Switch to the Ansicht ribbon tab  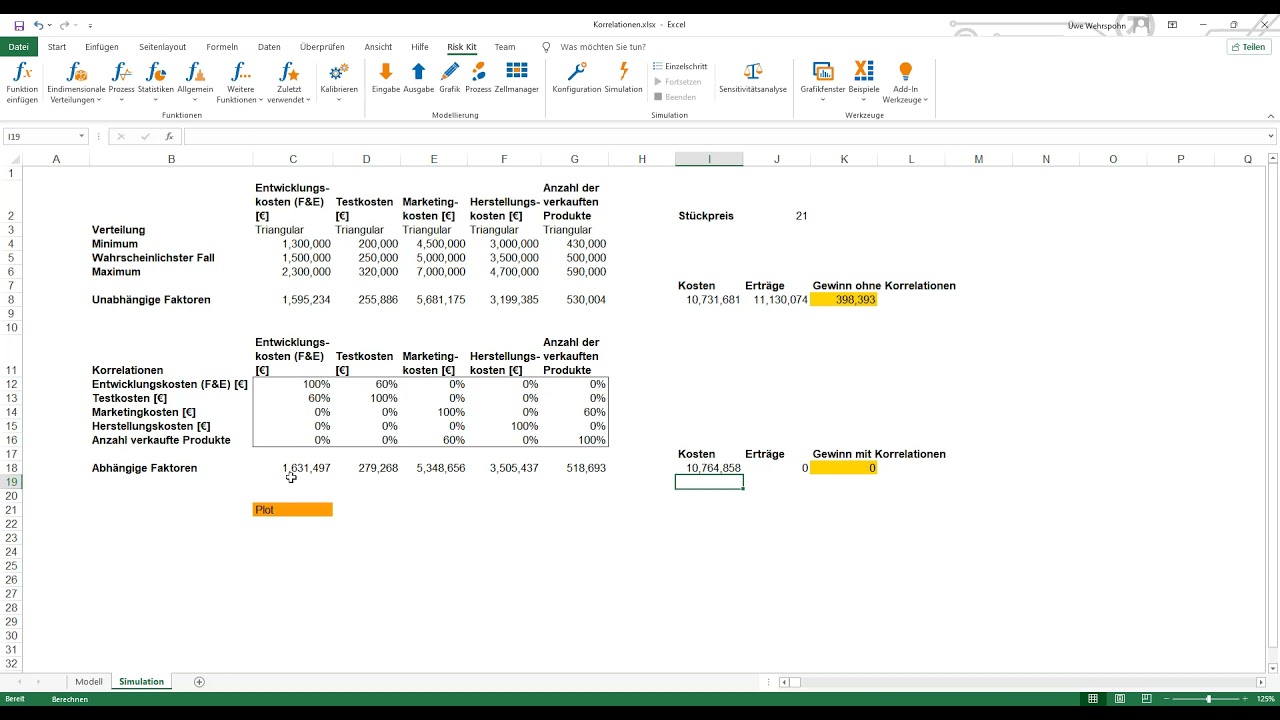(378, 47)
